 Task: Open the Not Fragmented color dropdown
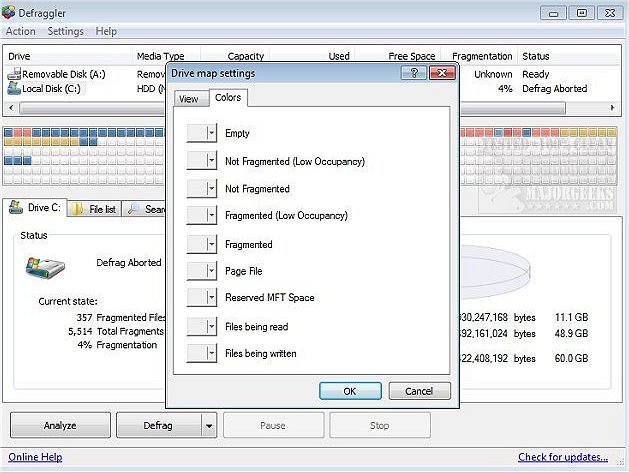(202, 188)
